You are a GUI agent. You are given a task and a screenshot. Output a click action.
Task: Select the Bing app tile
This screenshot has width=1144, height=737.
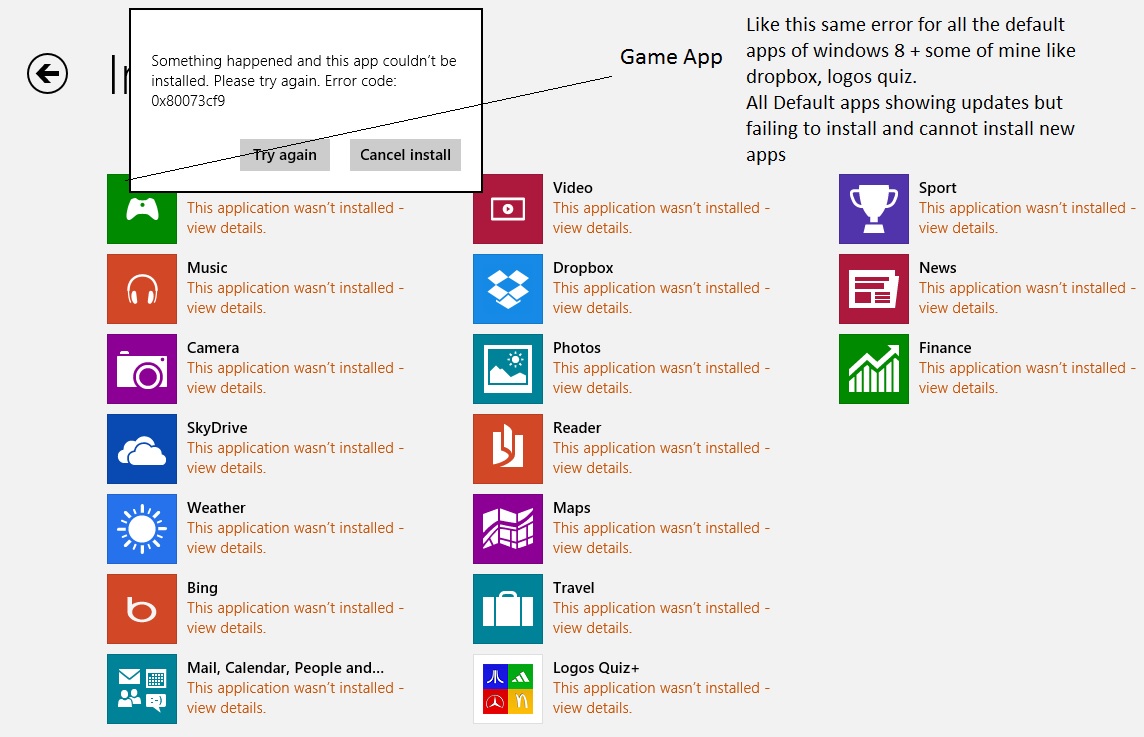(x=142, y=609)
